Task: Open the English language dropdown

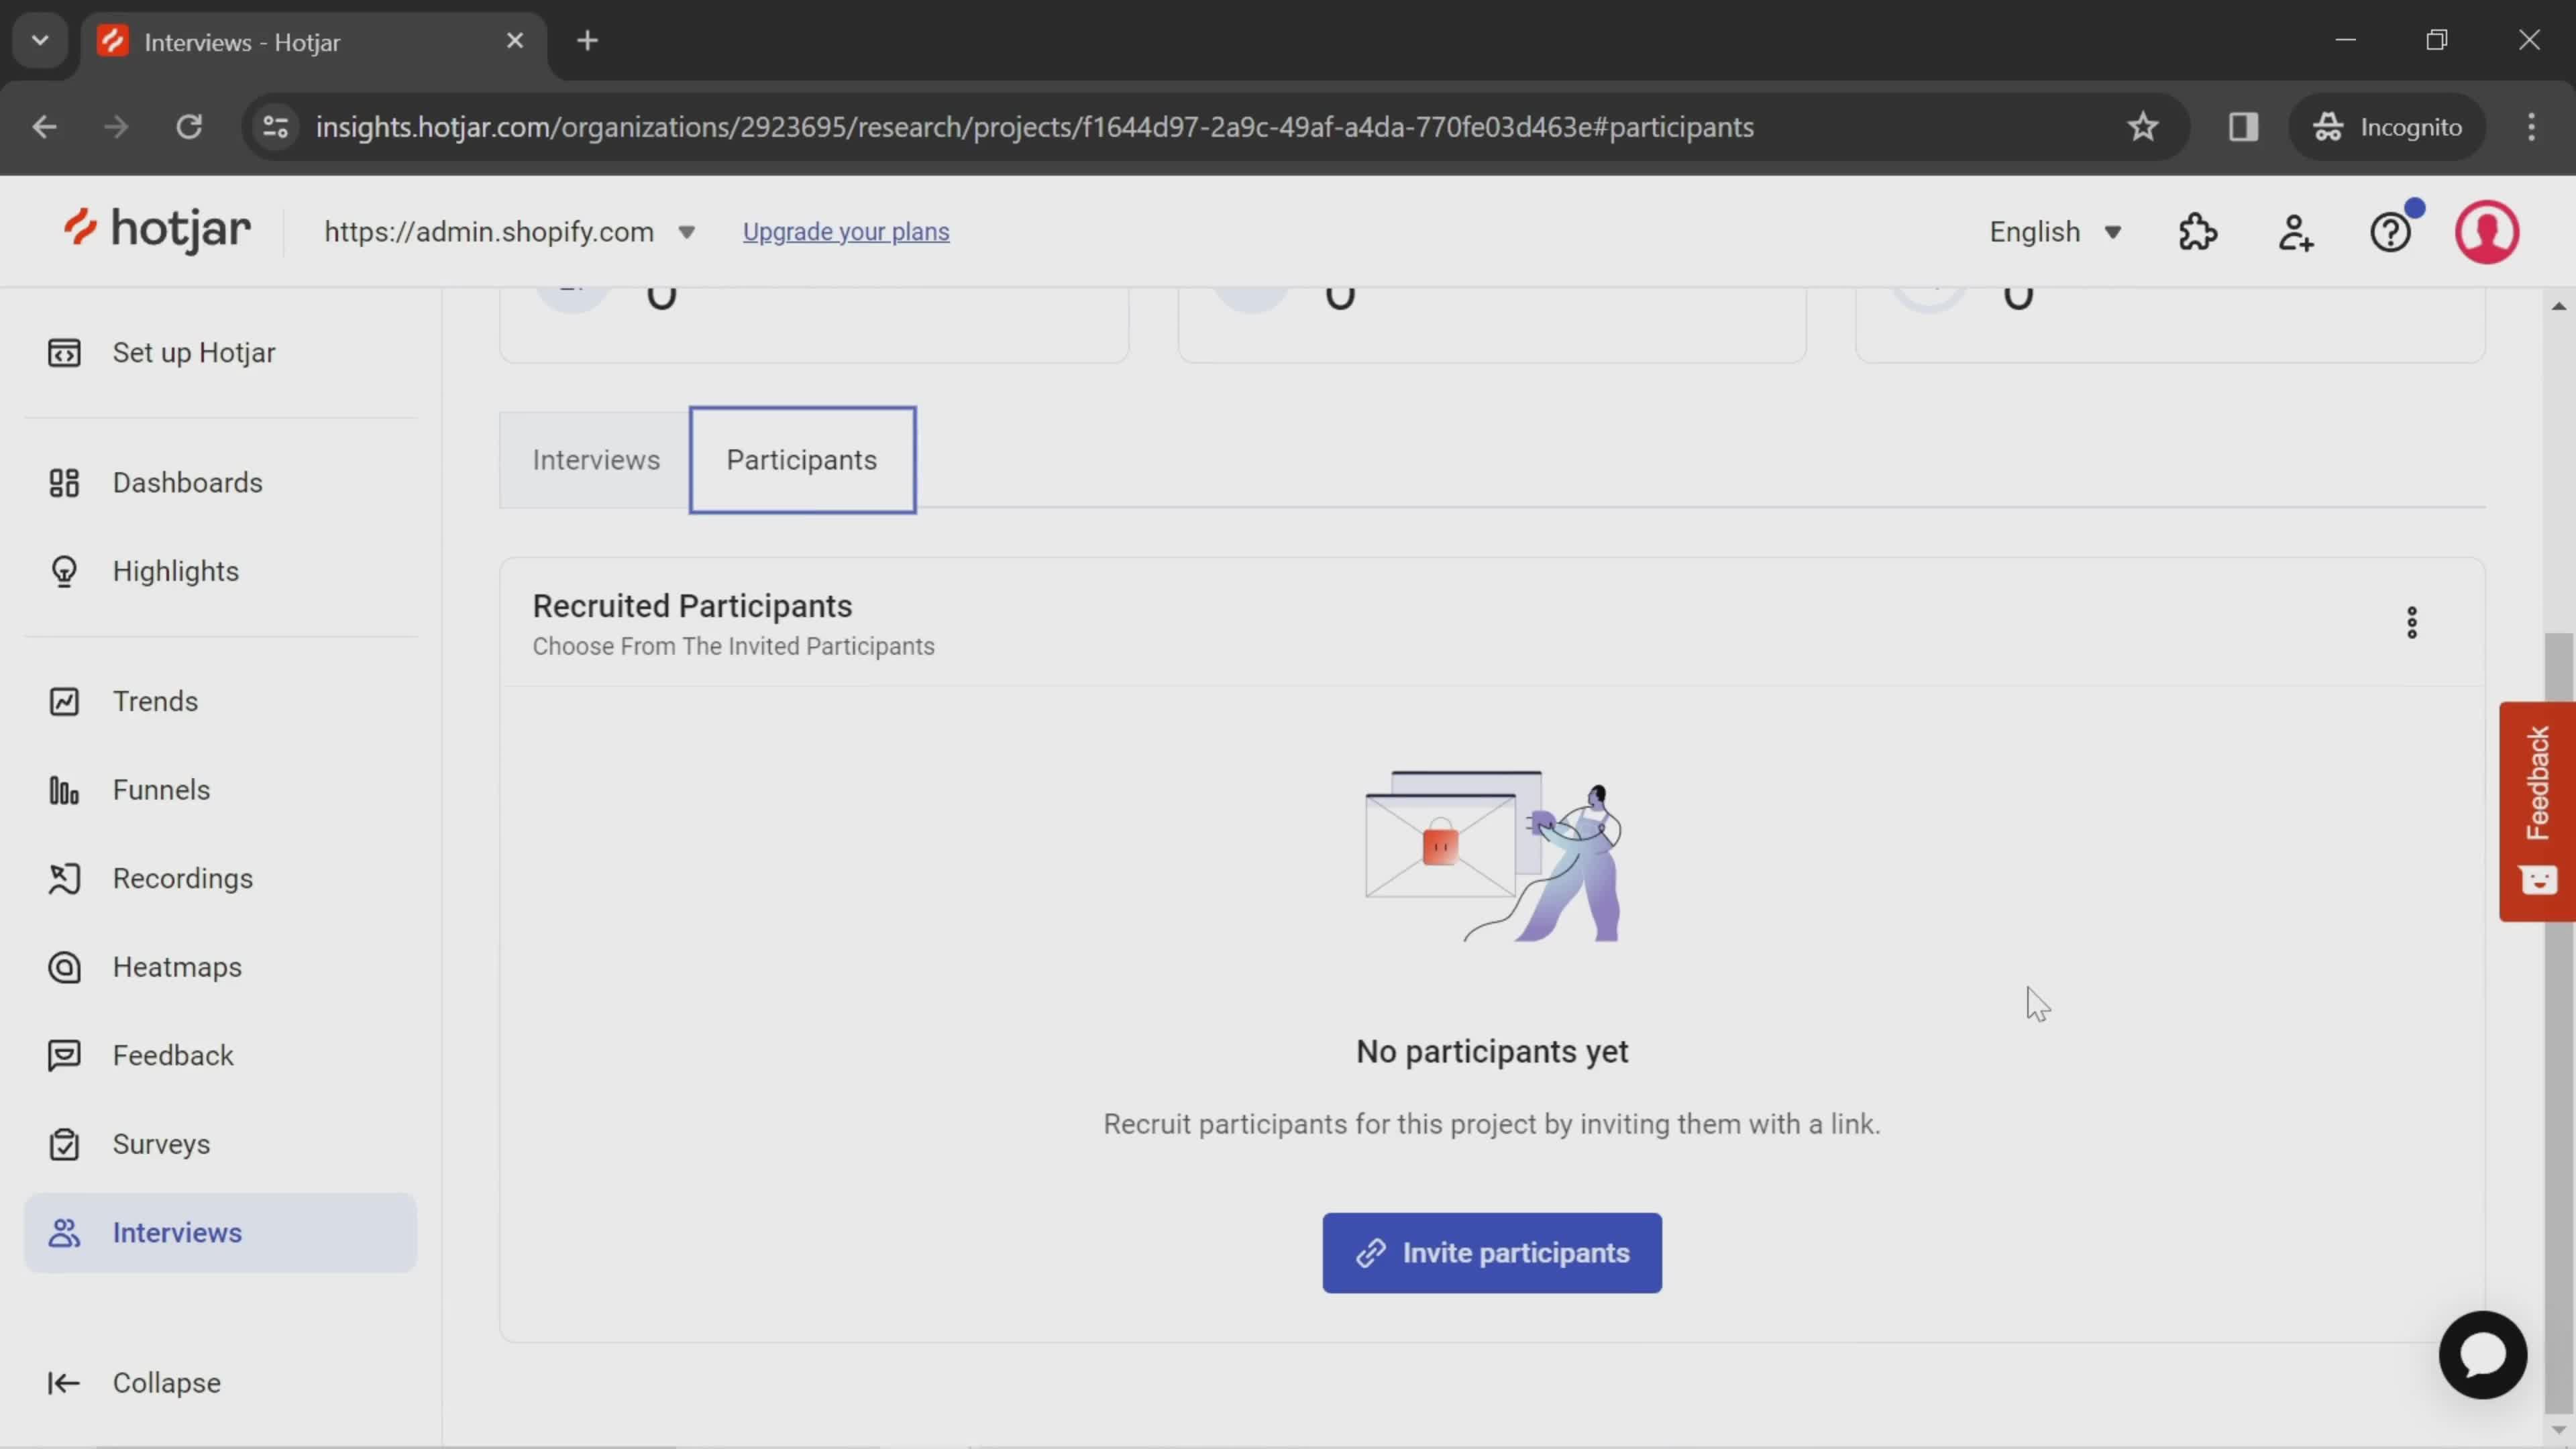Action: point(2051,231)
